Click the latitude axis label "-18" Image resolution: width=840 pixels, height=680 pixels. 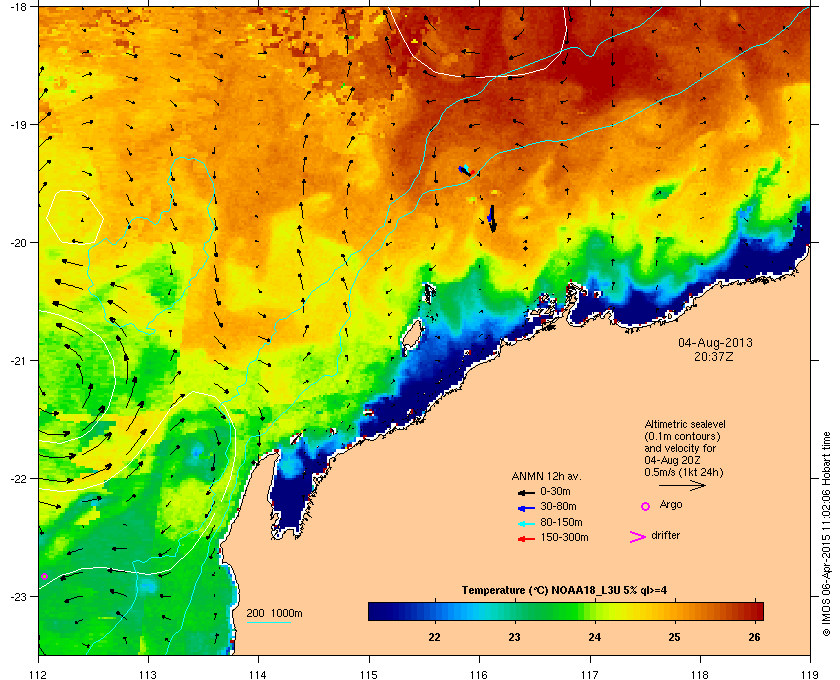pos(18,7)
